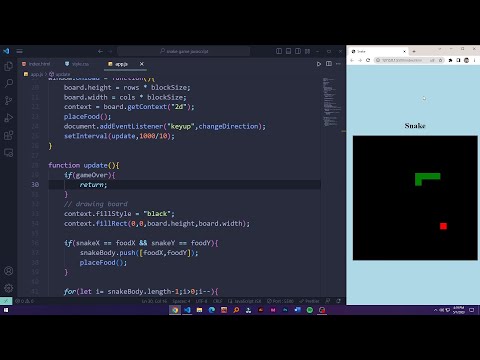Reload the Snake page in Chrome
480x360 pixels.
[368, 60]
